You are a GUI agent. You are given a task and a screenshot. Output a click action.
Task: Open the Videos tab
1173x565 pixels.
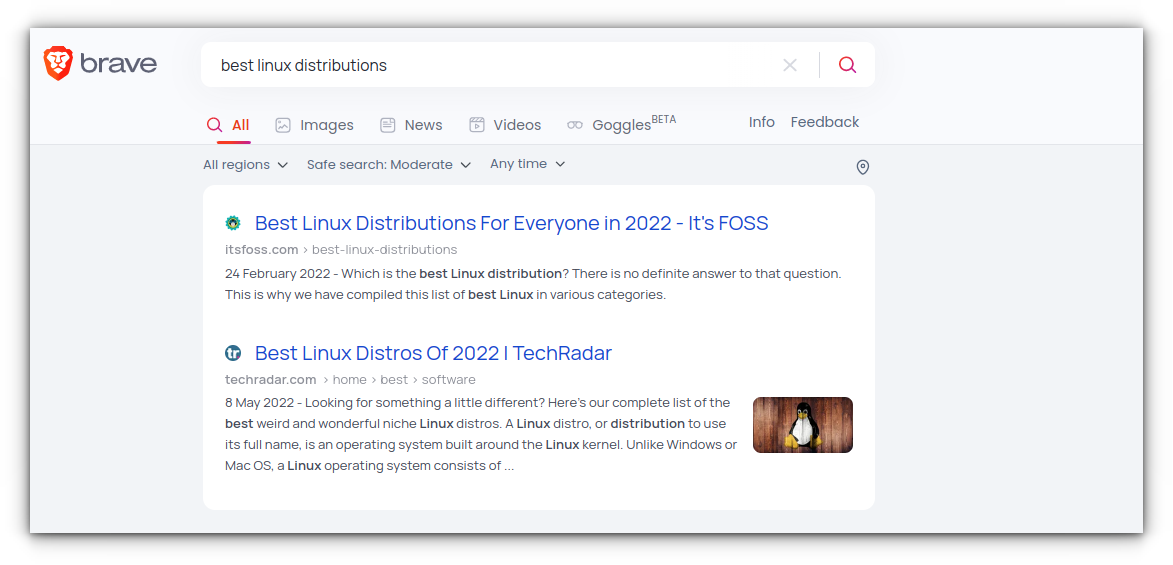pos(505,125)
